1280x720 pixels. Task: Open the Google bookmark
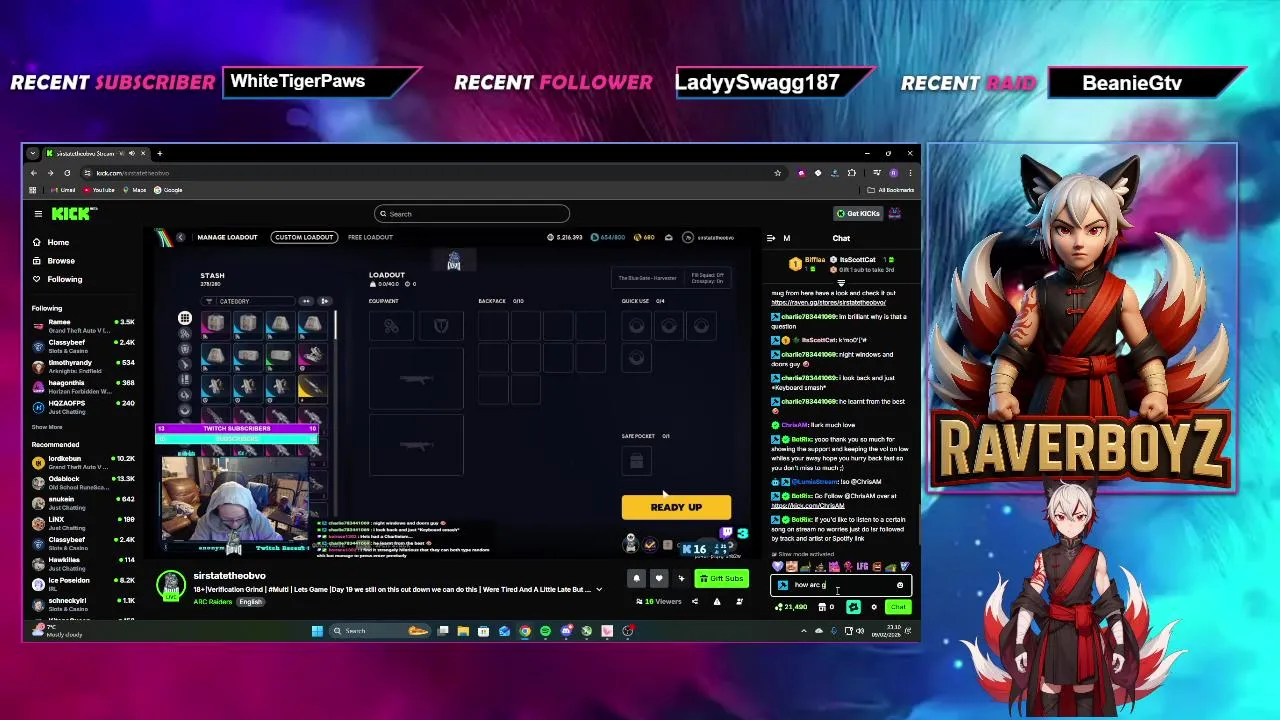click(x=169, y=190)
